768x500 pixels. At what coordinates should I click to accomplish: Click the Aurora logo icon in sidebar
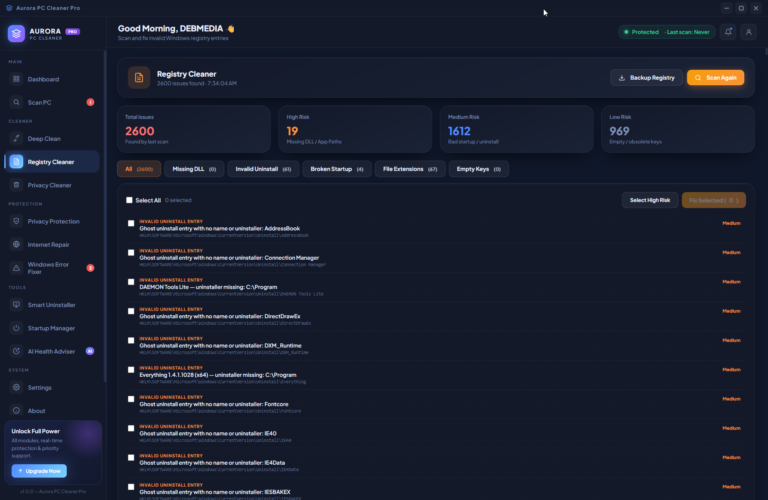click(16, 34)
